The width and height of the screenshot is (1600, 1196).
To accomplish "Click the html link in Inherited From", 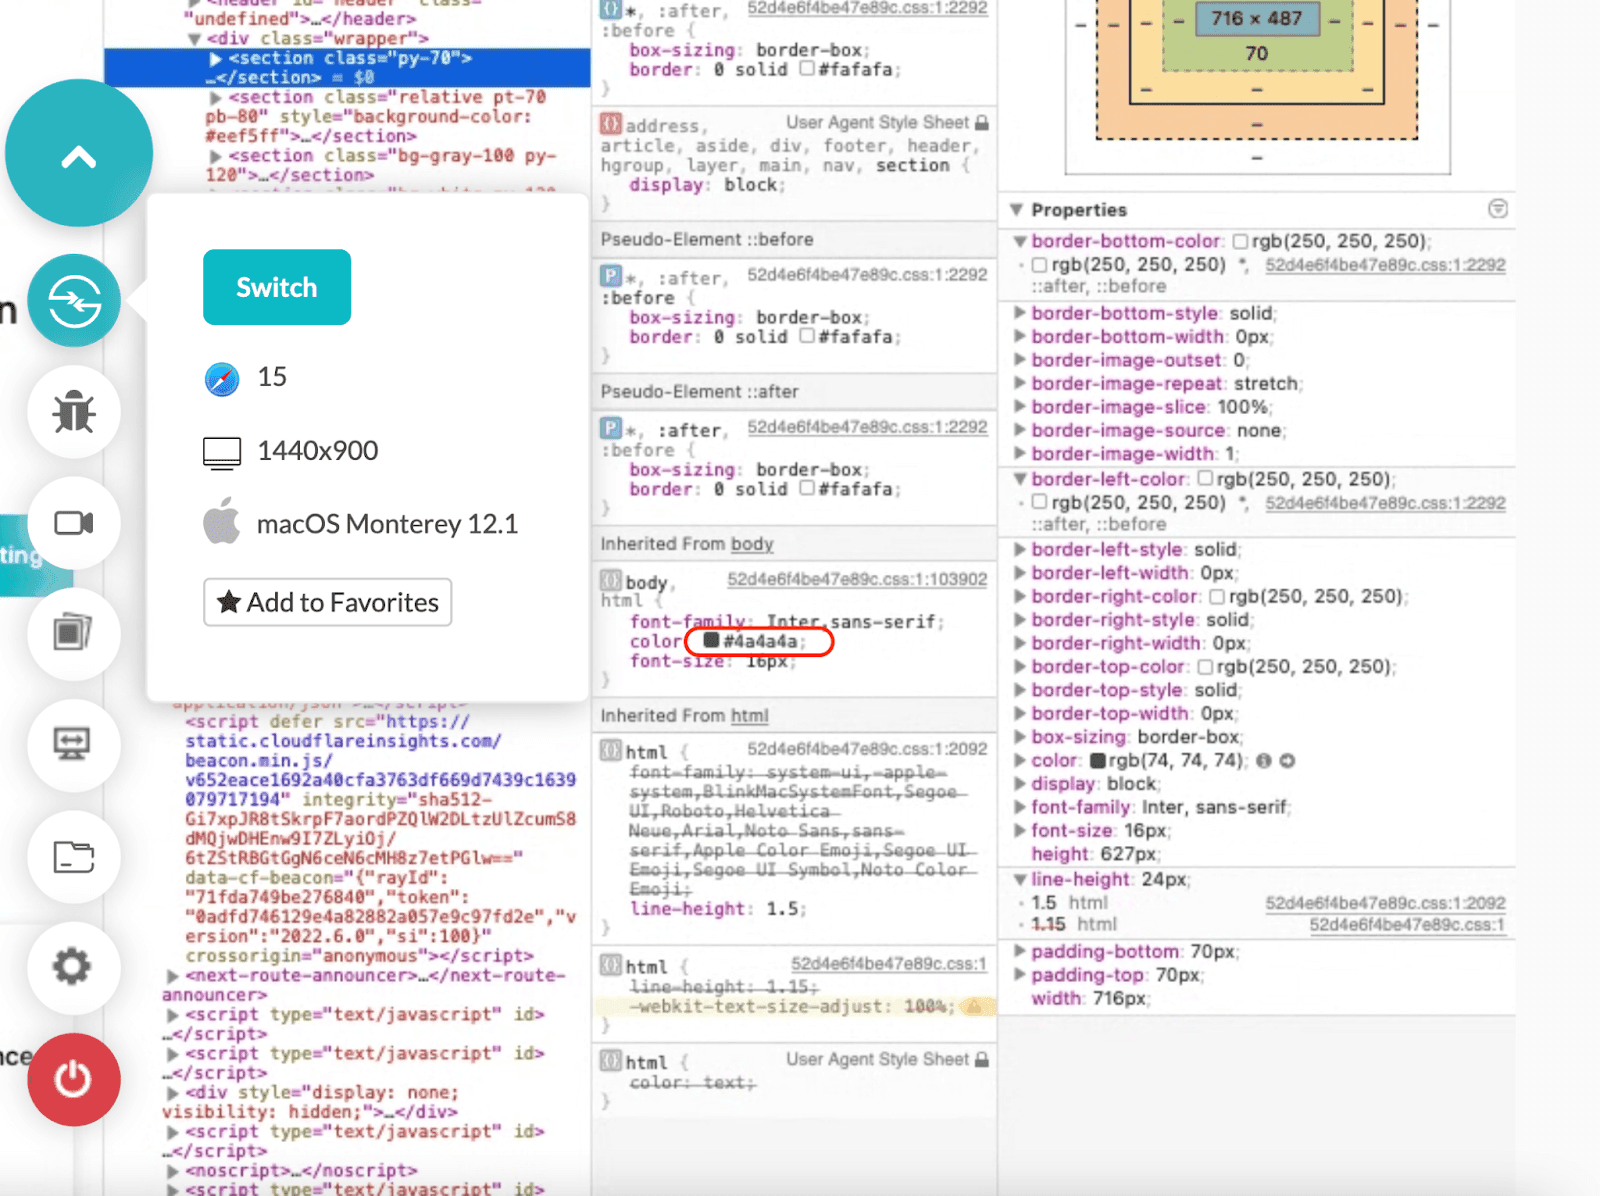I will tap(749, 716).
